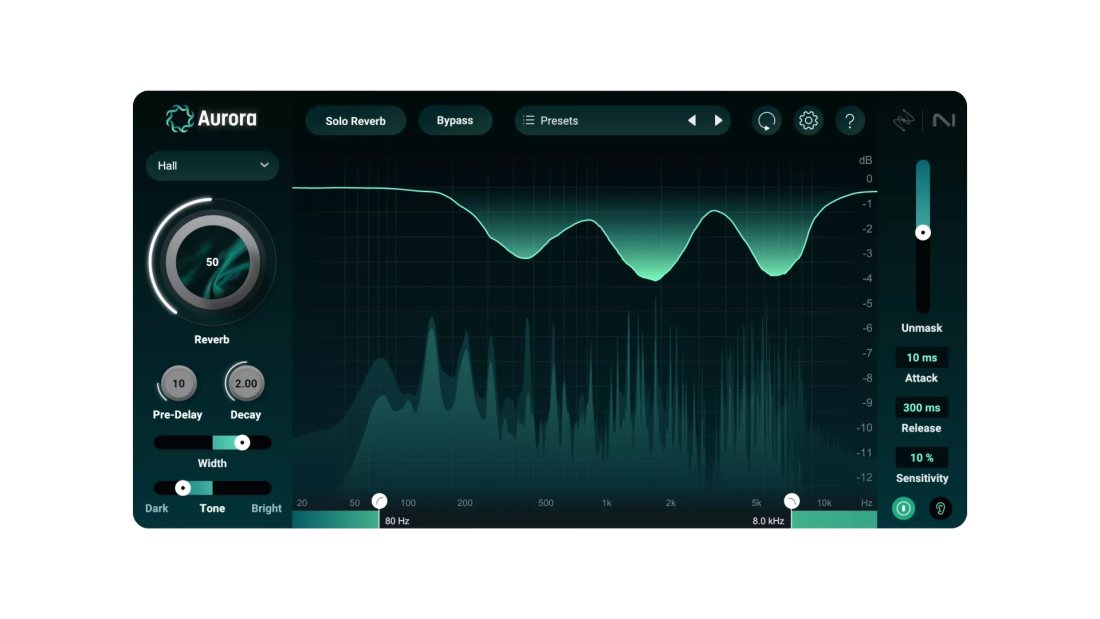
Task: Click the iZotope logo icon
Action: [x=904, y=121]
